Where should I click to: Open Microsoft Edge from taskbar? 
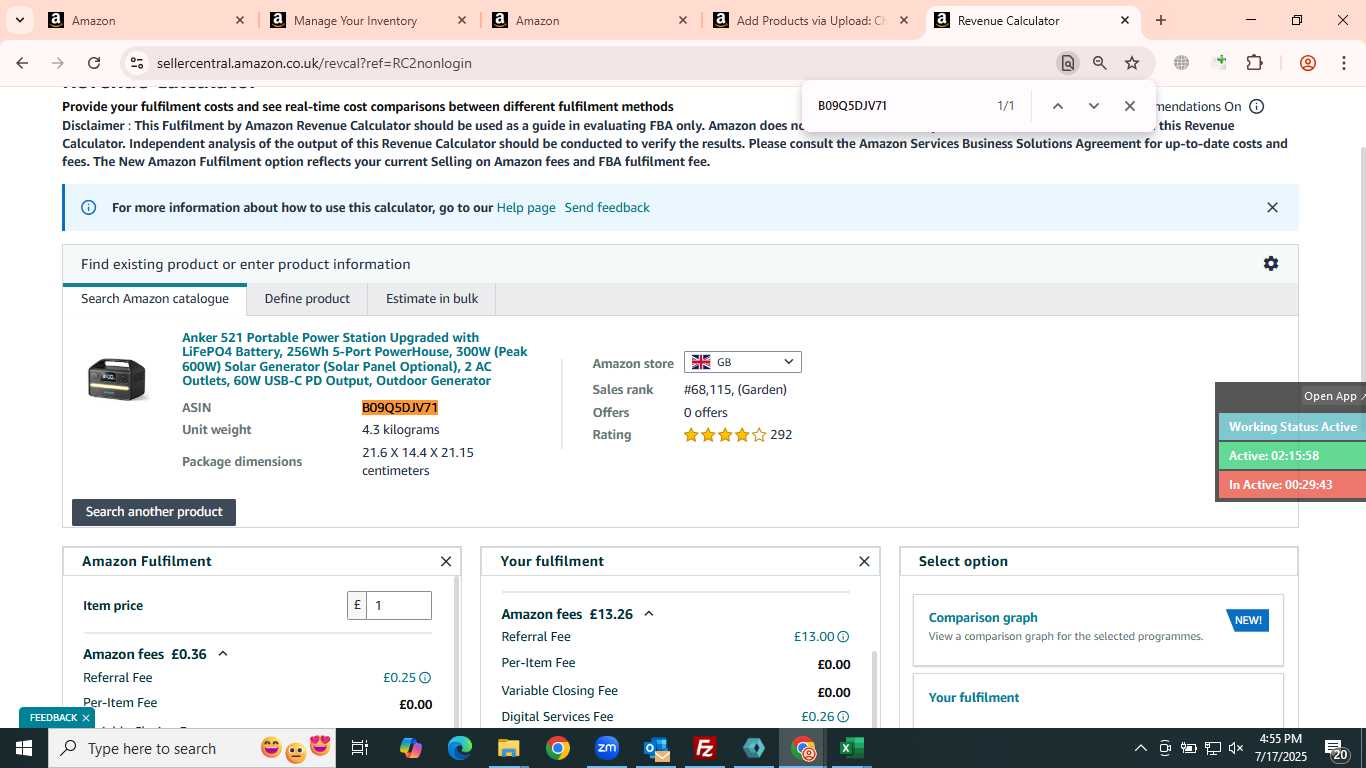459,748
